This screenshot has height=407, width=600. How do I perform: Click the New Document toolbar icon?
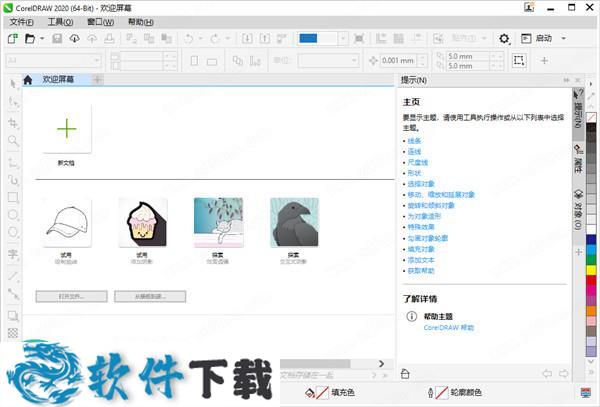[13, 39]
